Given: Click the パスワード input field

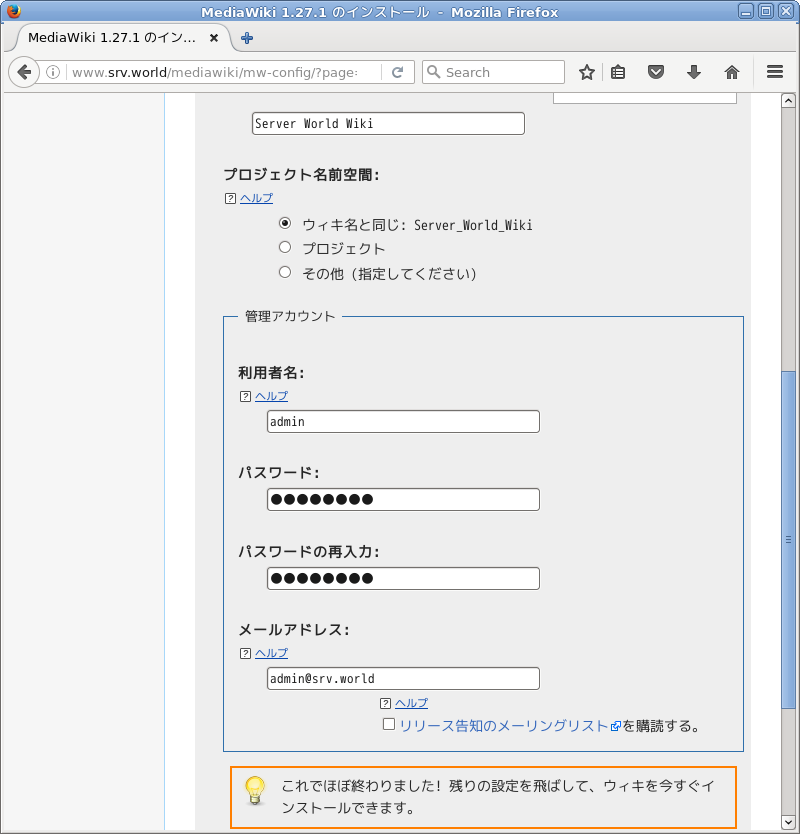Looking at the screenshot, I should coord(403,499).
